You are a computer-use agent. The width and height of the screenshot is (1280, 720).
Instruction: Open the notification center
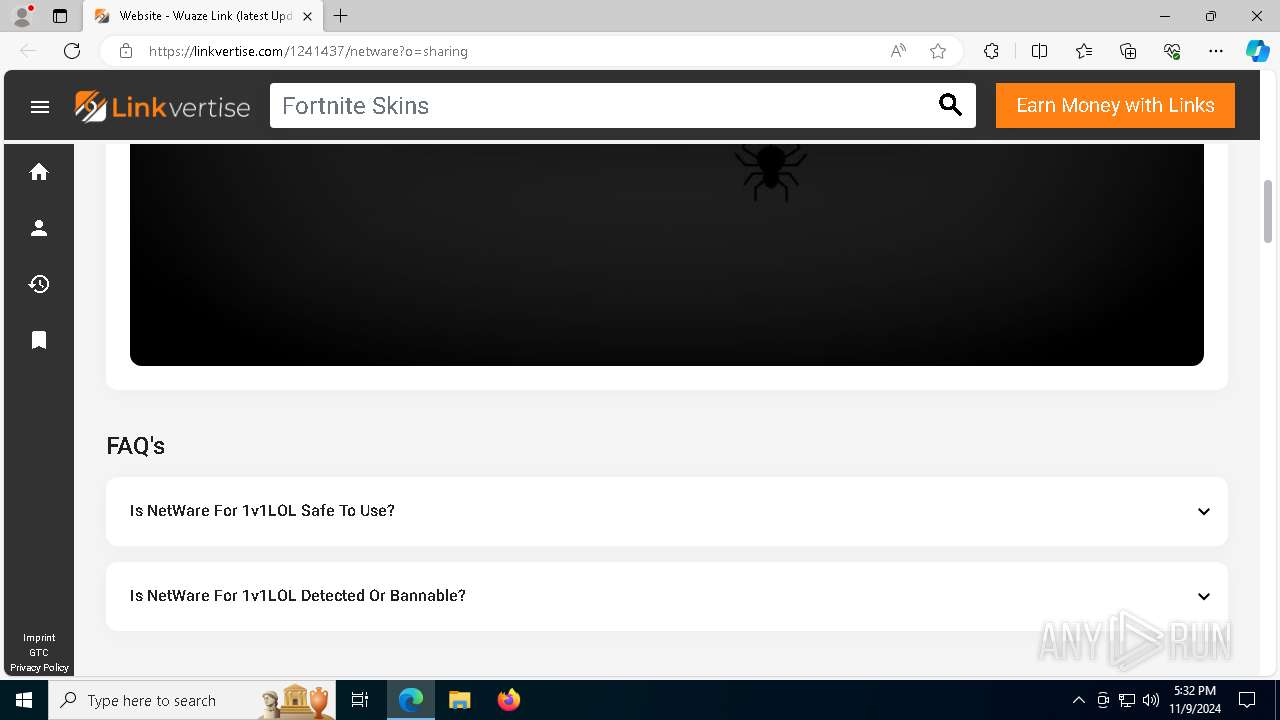point(1247,700)
